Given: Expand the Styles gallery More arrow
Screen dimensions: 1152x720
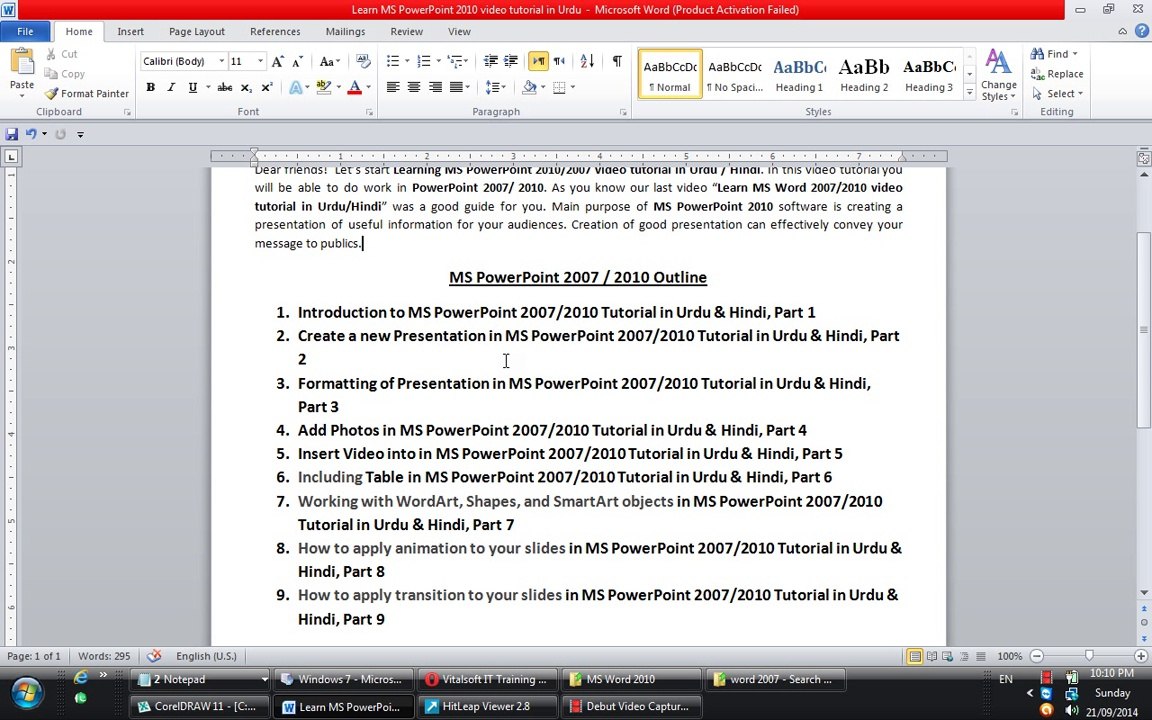Looking at the screenshot, I should [x=969, y=93].
